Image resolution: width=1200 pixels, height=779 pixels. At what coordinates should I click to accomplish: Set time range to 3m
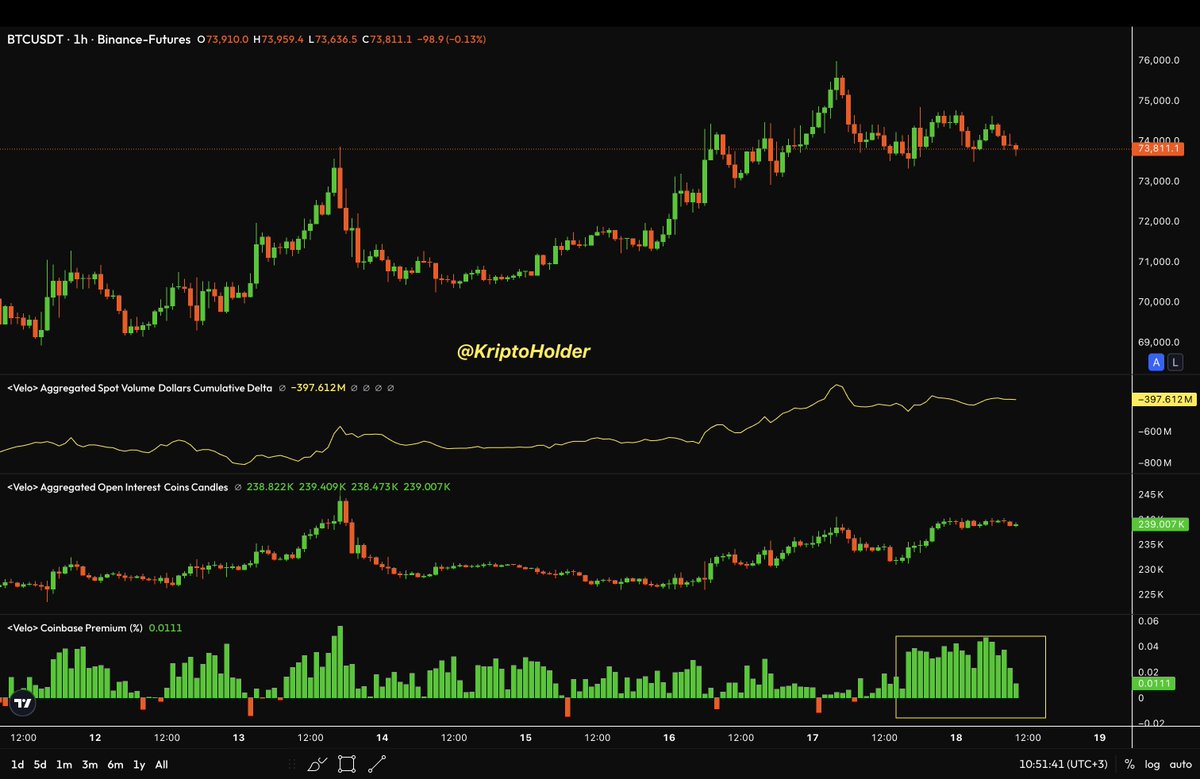(x=90, y=764)
